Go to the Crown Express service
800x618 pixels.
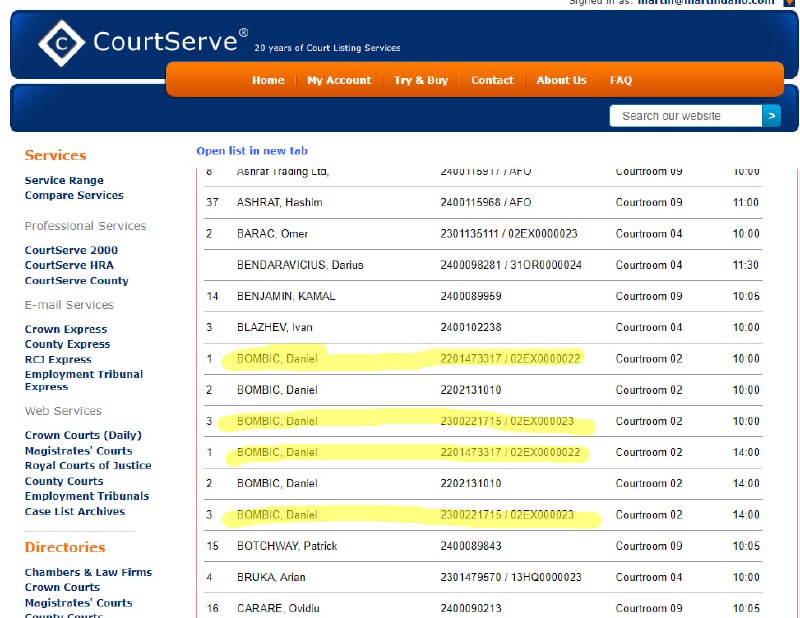[x=66, y=329]
